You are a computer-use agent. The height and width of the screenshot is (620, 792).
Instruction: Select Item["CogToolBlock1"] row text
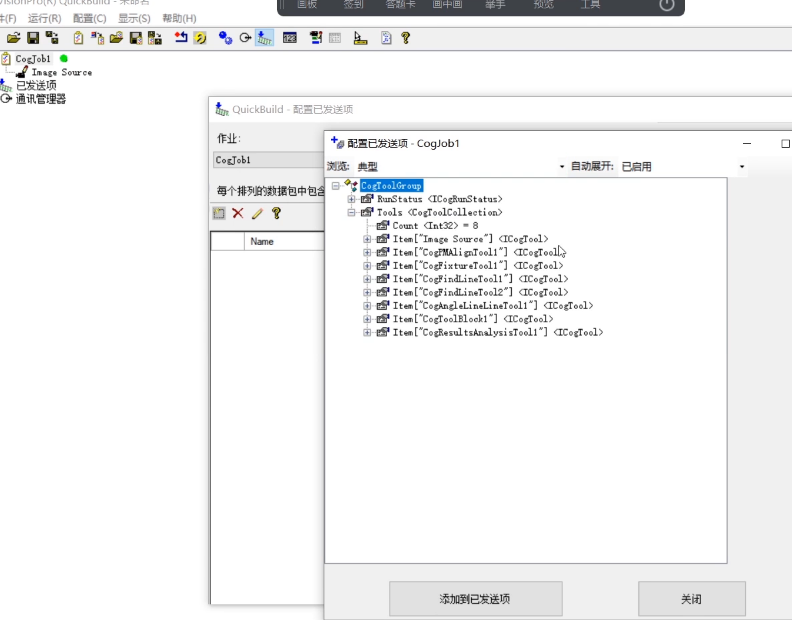473,319
